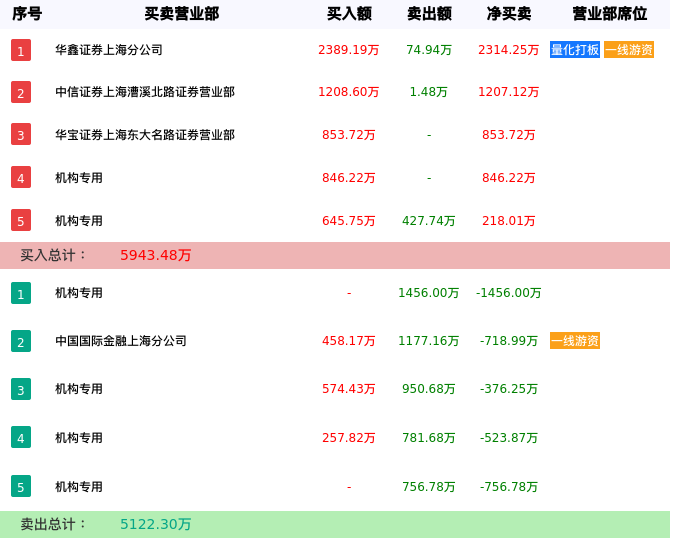Click buy amount 645.75万
Image resolution: width=676 pixels, height=540 pixels.
tap(348, 221)
